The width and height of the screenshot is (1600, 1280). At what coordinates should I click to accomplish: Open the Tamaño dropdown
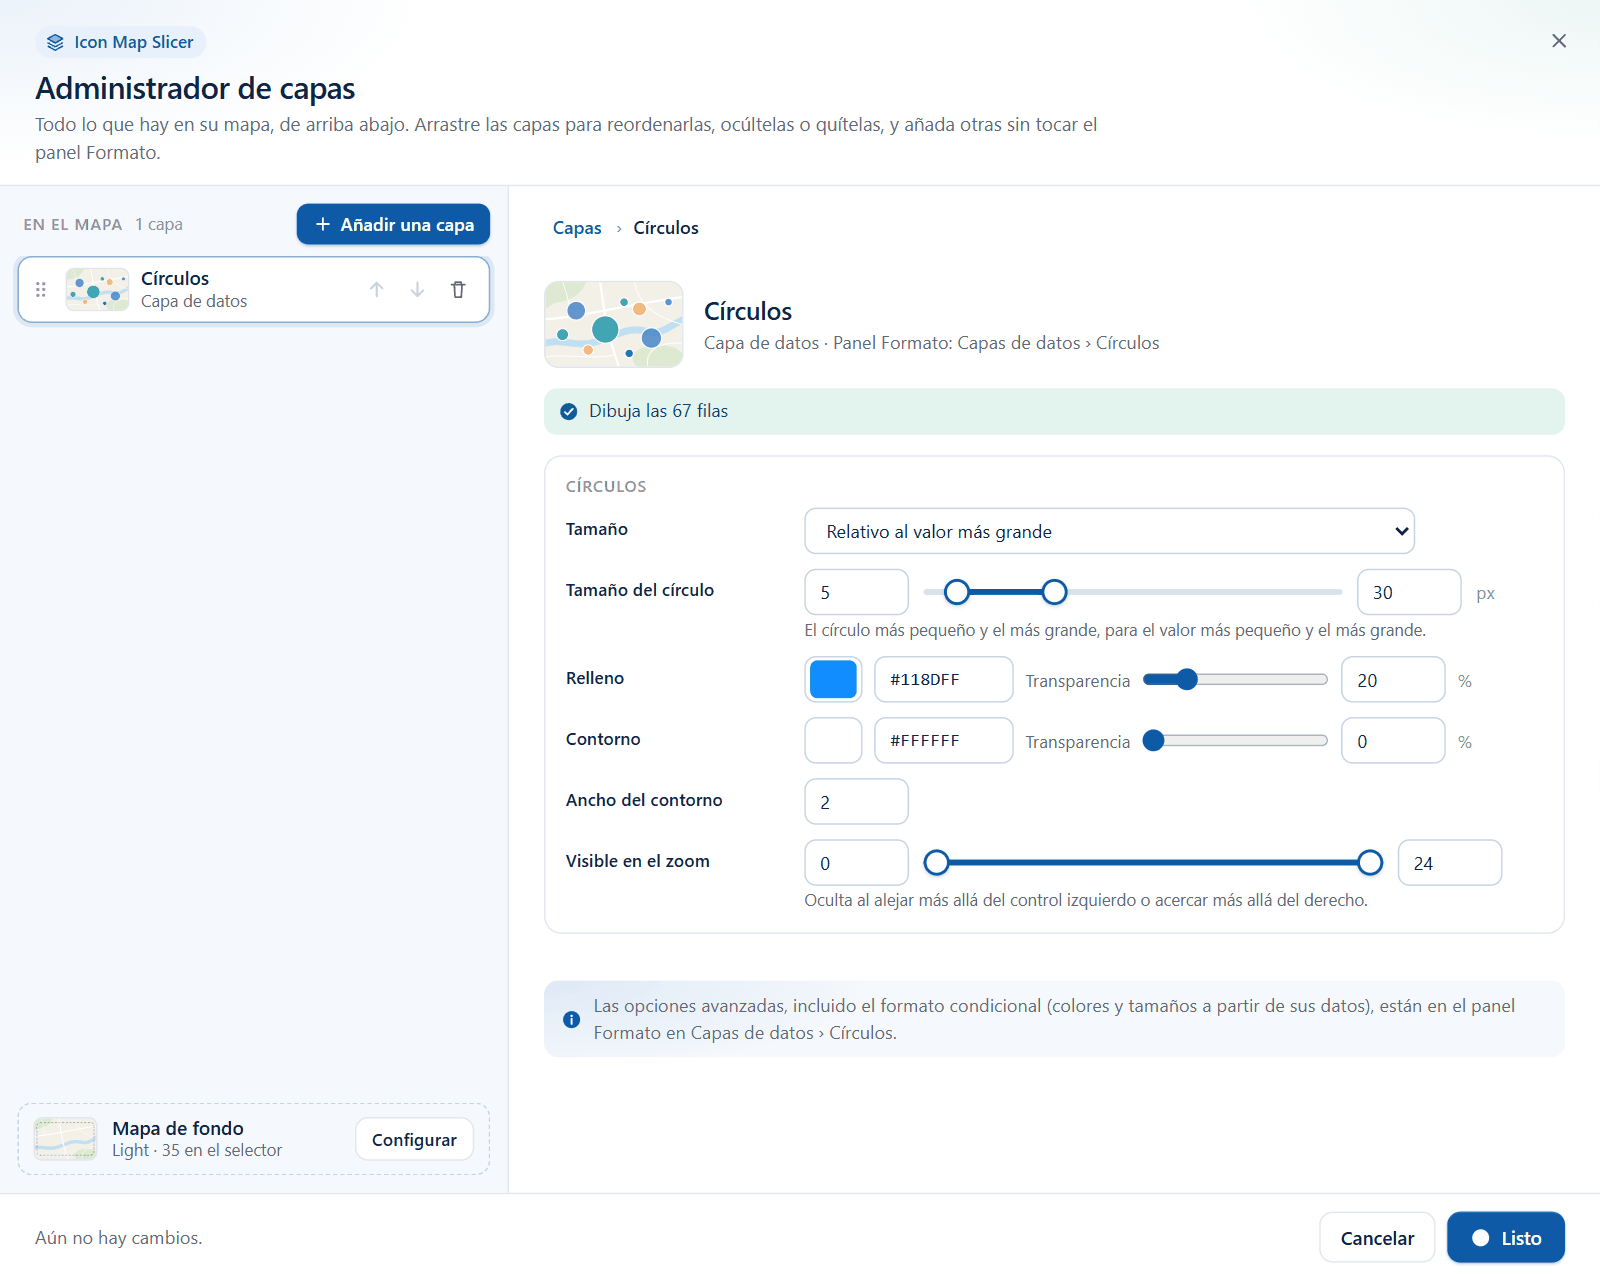(x=1110, y=531)
